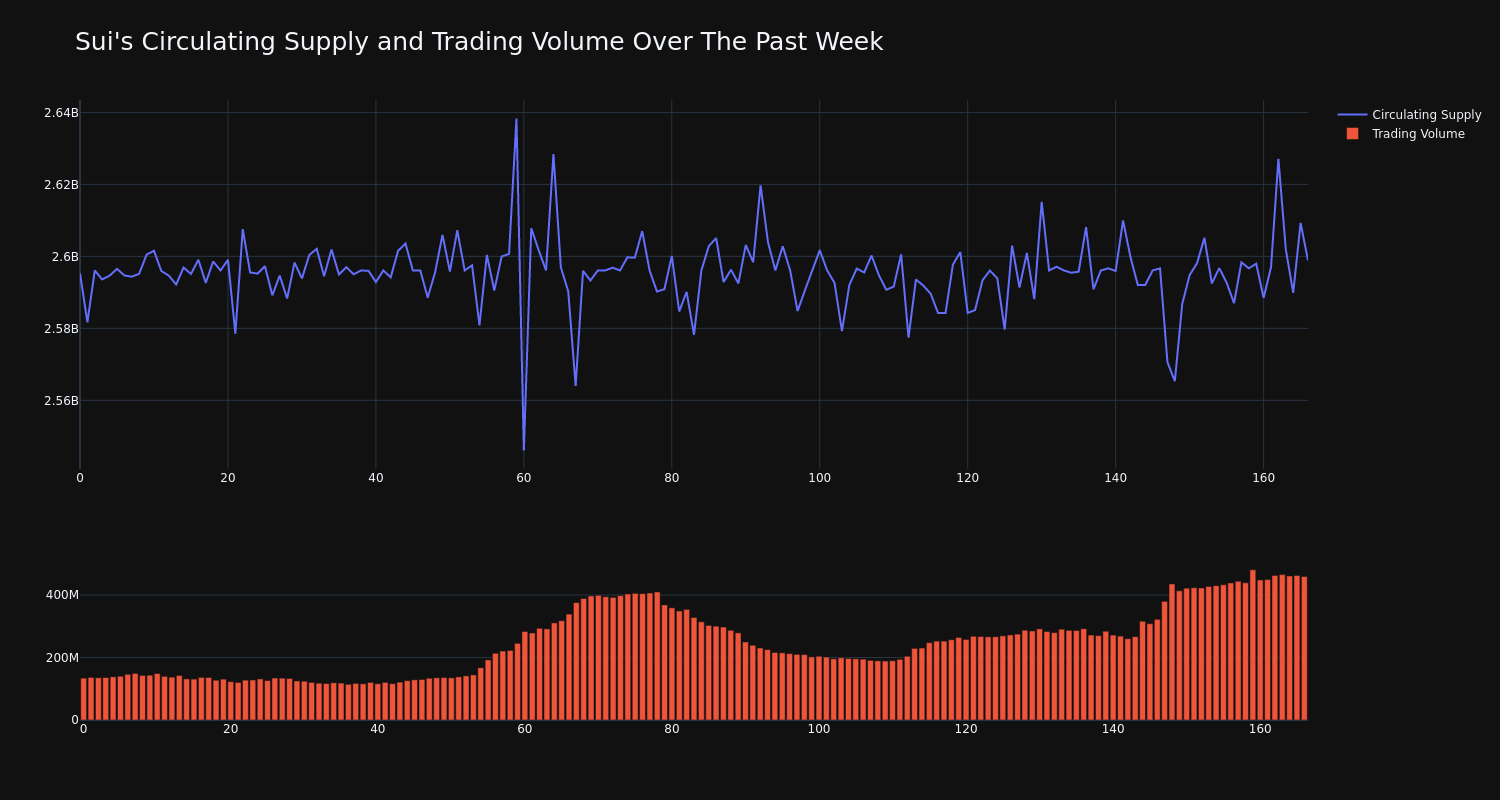
Task: Click the supply spike near x=162
Action: tap(1278, 160)
